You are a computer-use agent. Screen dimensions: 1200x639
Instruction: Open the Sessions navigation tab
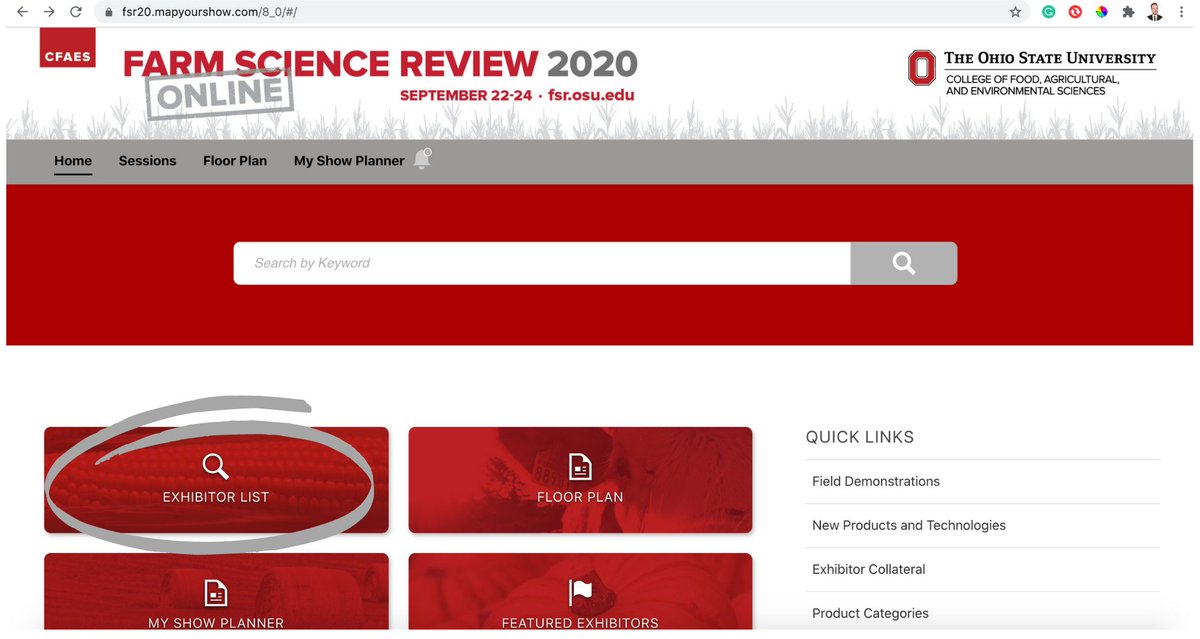(x=147, y=160)
